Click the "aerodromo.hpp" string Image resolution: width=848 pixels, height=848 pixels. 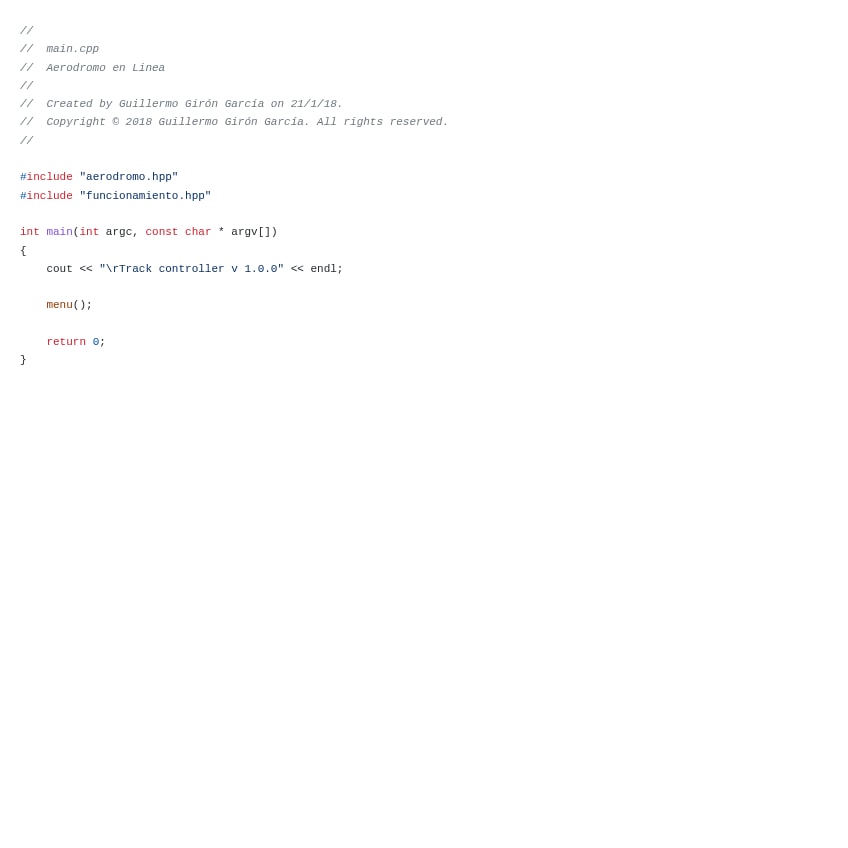129,177
